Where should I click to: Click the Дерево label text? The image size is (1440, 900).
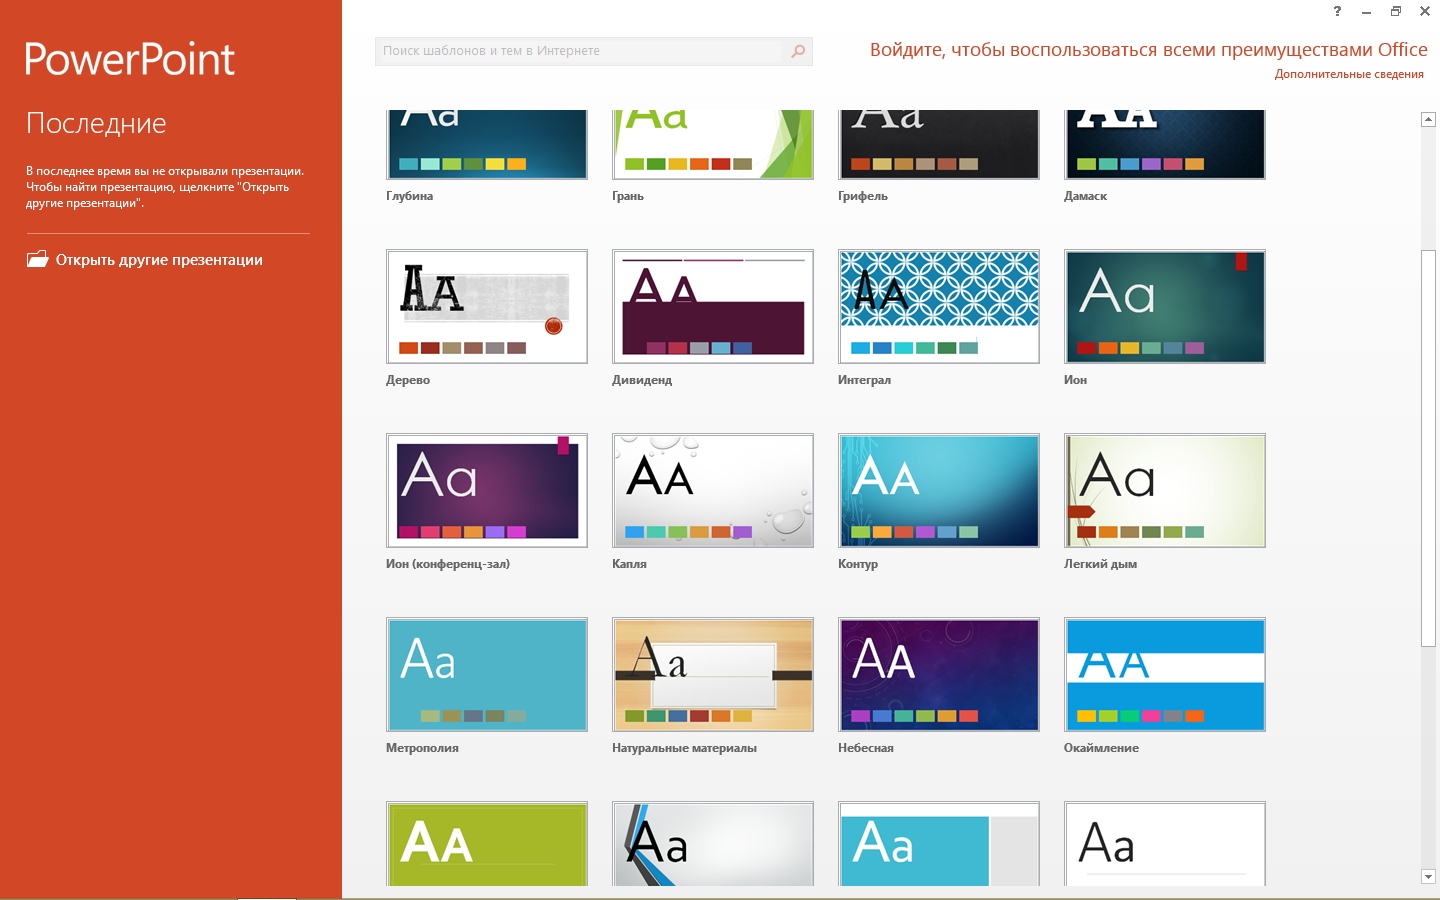[x=408, y=380]
